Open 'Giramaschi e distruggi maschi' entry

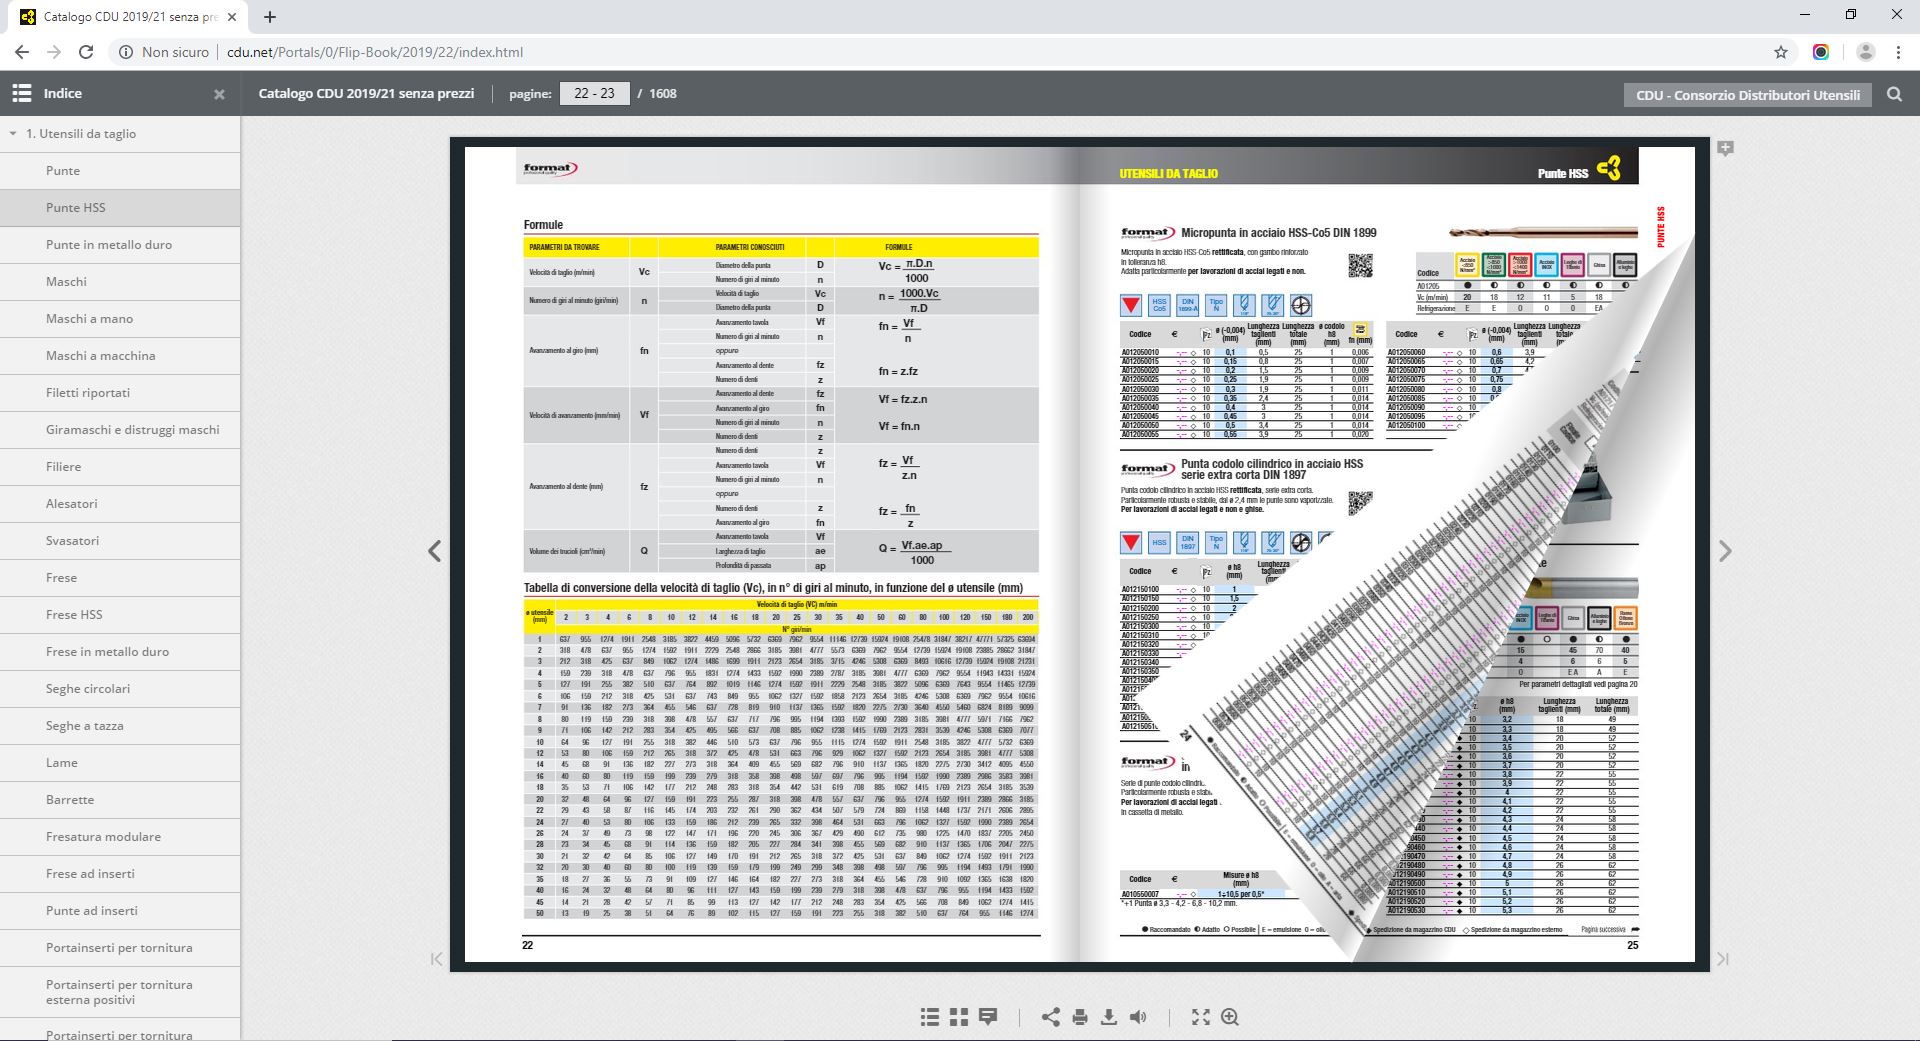coord(120,430)
